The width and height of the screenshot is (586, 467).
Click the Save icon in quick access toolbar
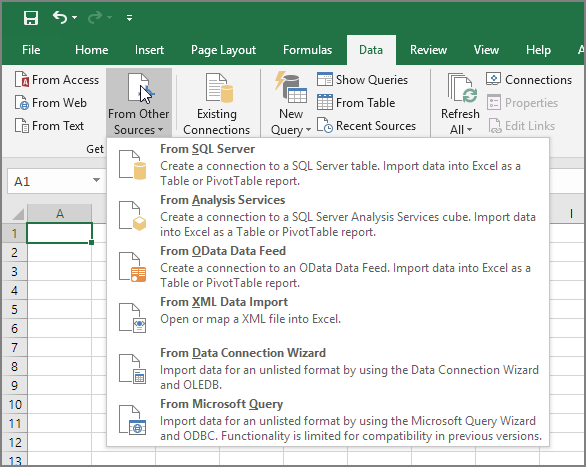(31, 18)
